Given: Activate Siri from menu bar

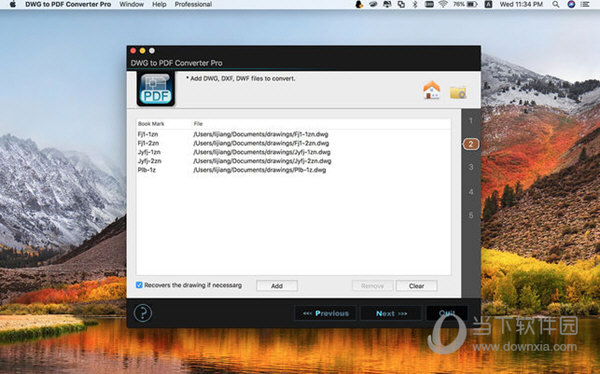Looking at the screenshot, I should click(x=571, y=4).
